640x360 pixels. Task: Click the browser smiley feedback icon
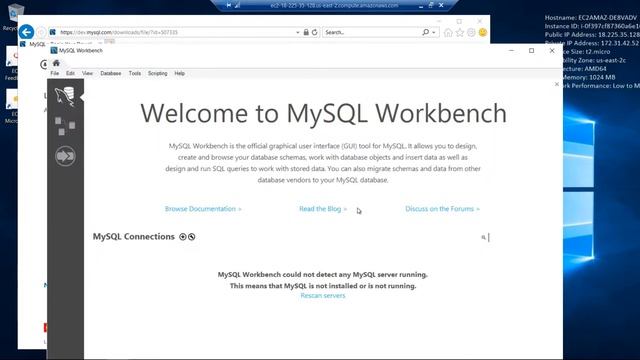[483, 32]
